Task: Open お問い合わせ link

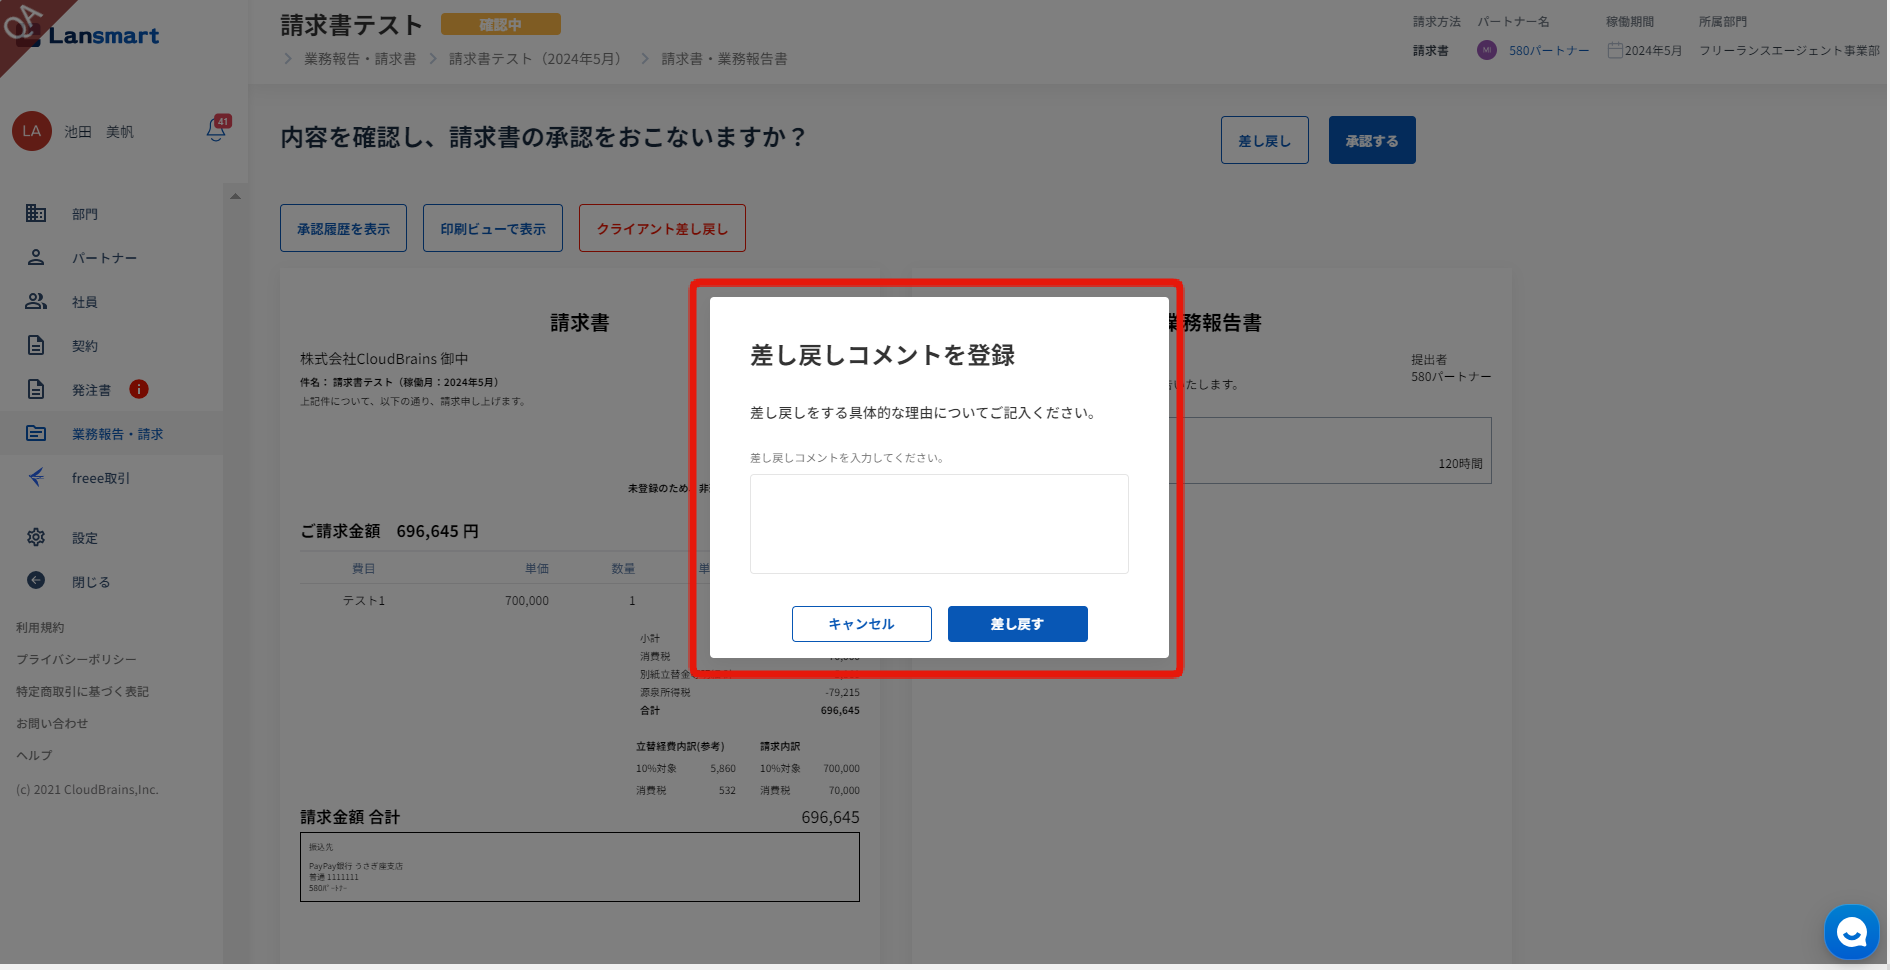Action: (x=52, y=724)
